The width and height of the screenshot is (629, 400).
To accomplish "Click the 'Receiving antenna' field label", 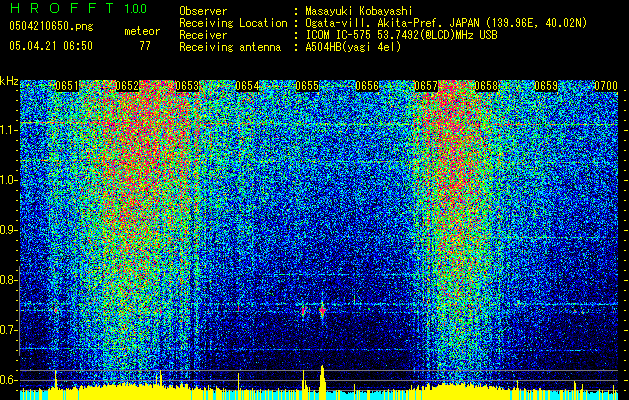I will (230, 47).
